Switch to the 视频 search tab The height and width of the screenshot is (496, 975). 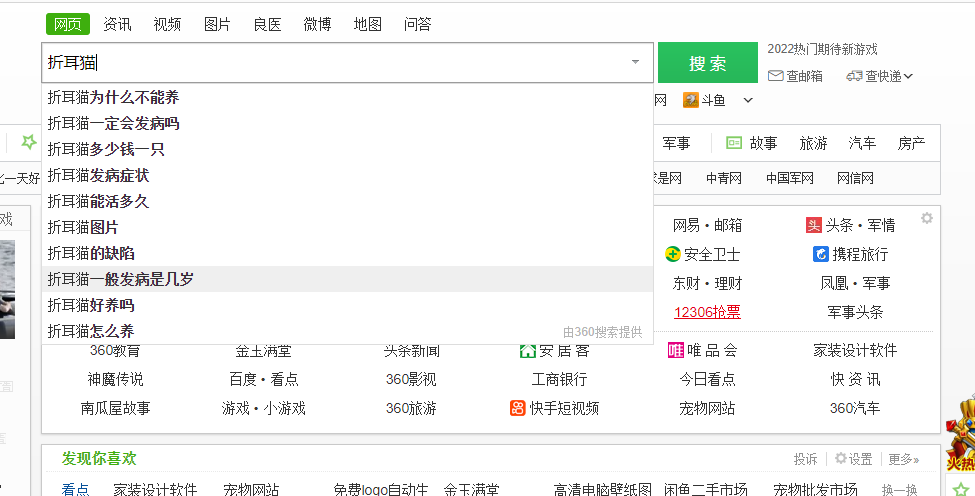click(x=167, y=24)
